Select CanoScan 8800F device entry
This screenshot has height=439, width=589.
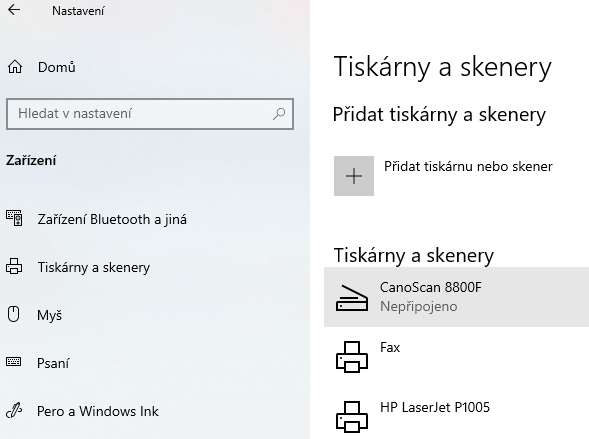coord(456,297)
